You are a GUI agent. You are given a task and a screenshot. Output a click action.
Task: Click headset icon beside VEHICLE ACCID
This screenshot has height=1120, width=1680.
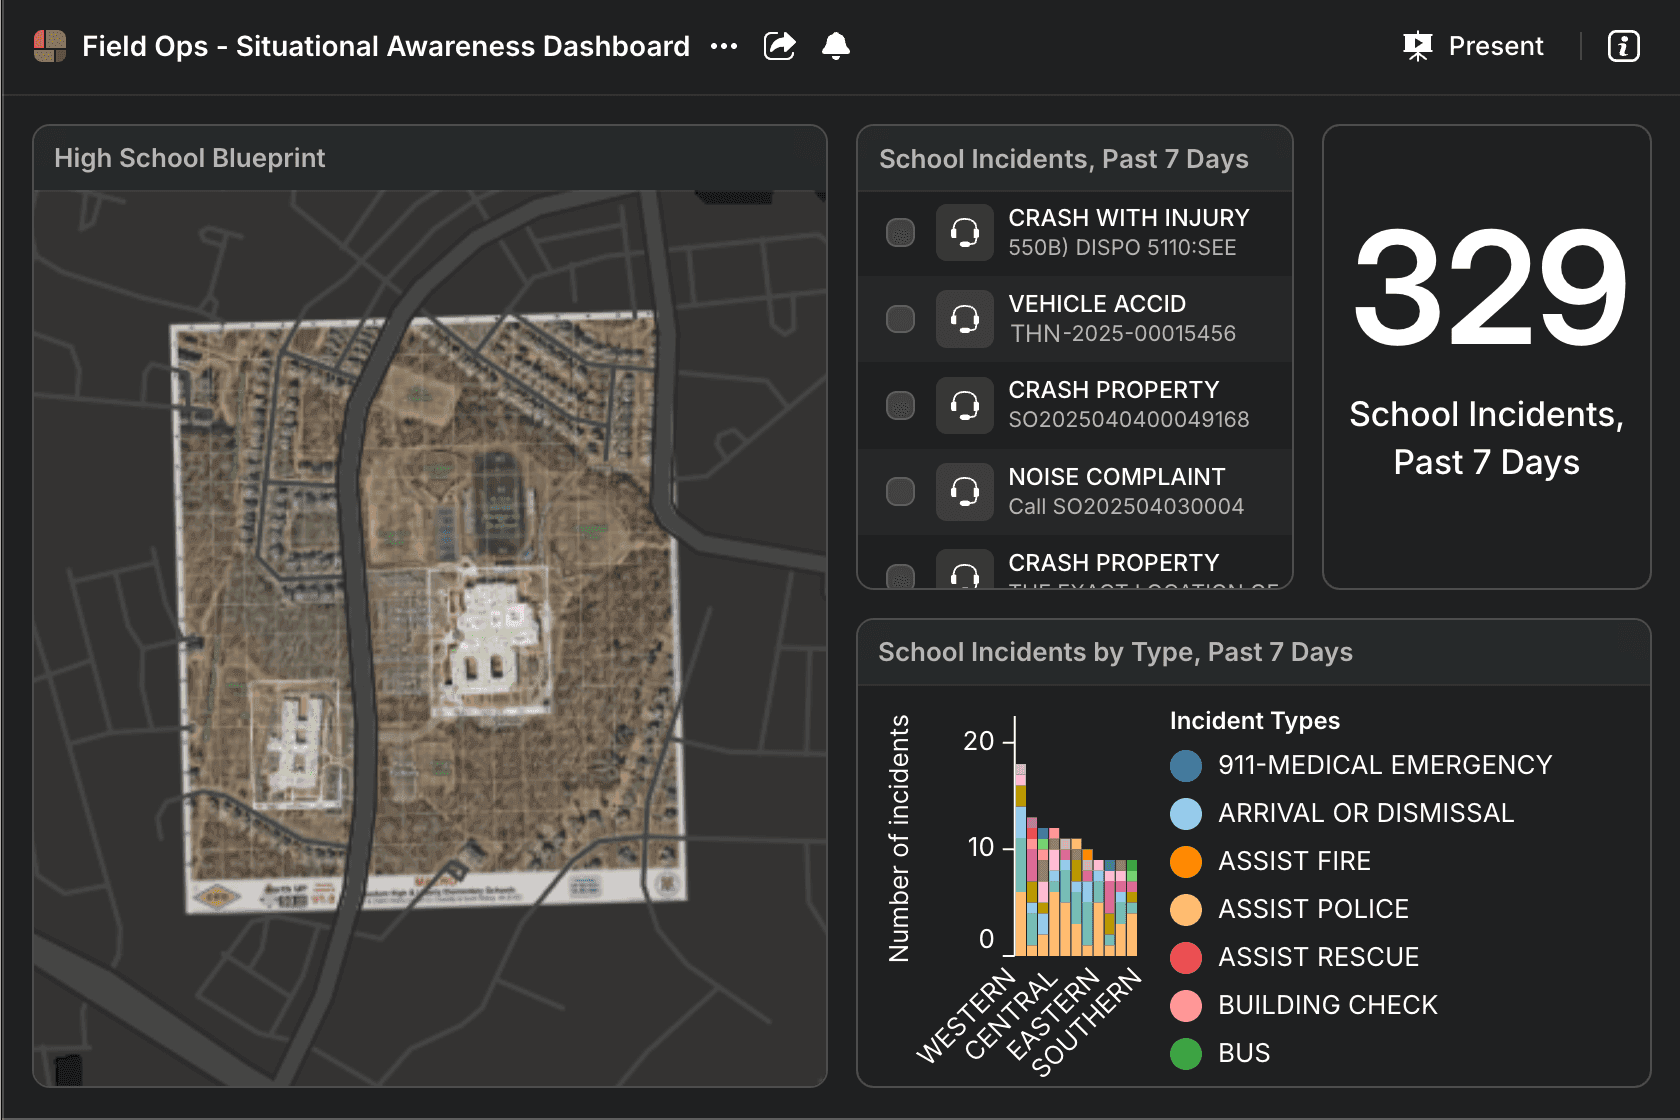tap(965, 319)
